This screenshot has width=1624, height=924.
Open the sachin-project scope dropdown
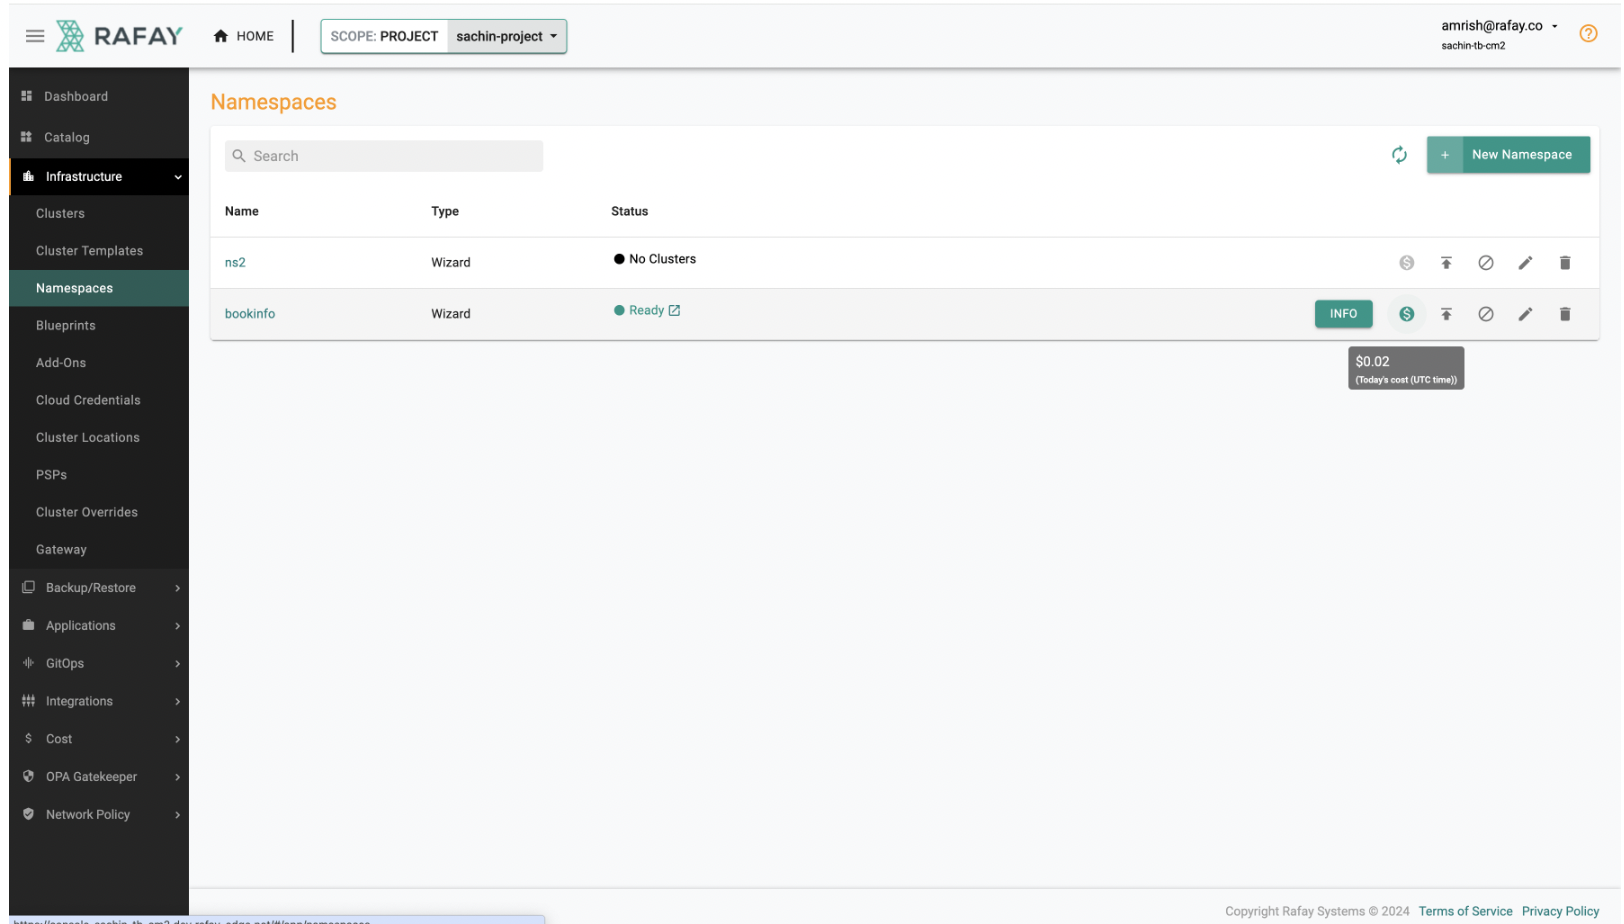pos(506,36)
